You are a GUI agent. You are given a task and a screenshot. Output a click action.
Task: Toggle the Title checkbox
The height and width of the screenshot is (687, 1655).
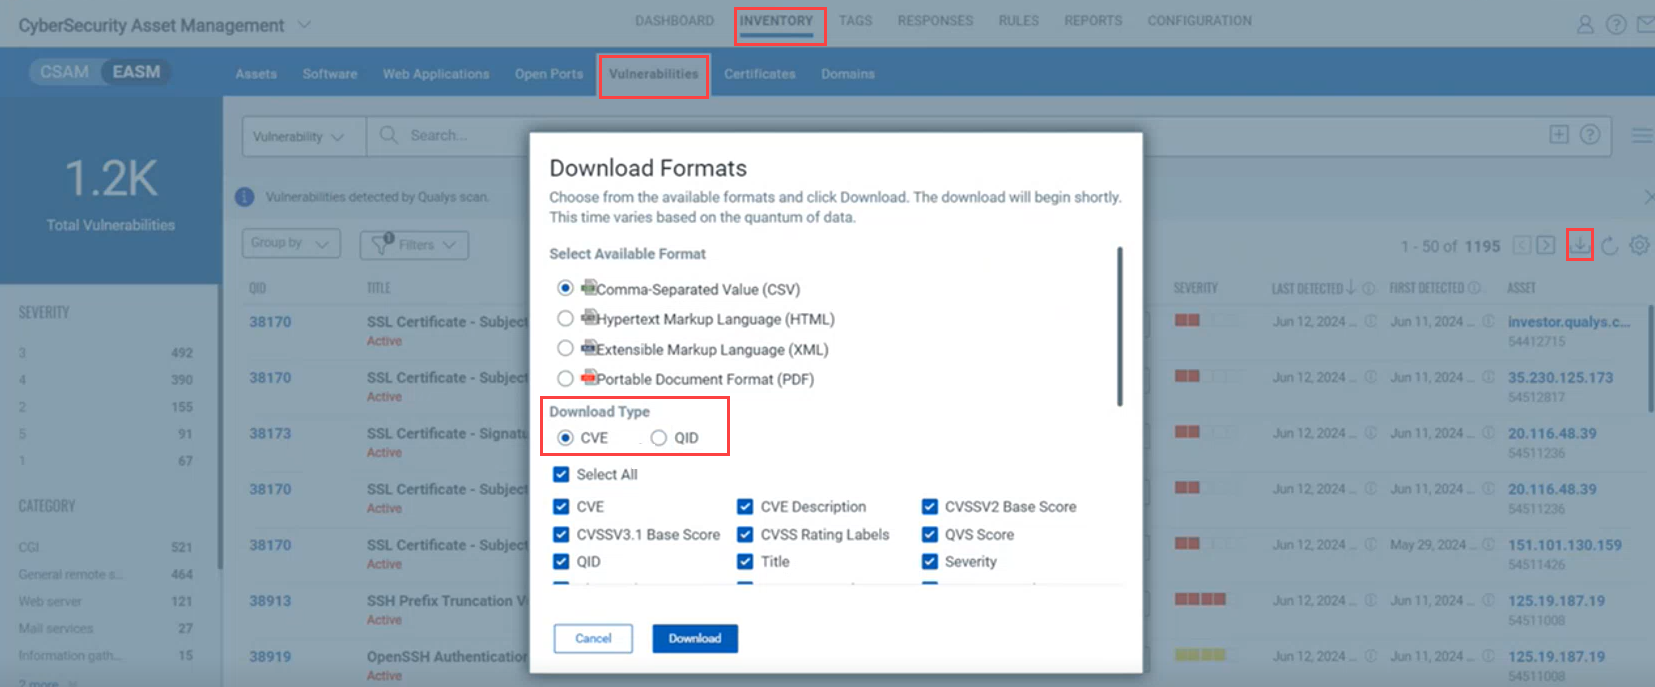pos(745,561)
